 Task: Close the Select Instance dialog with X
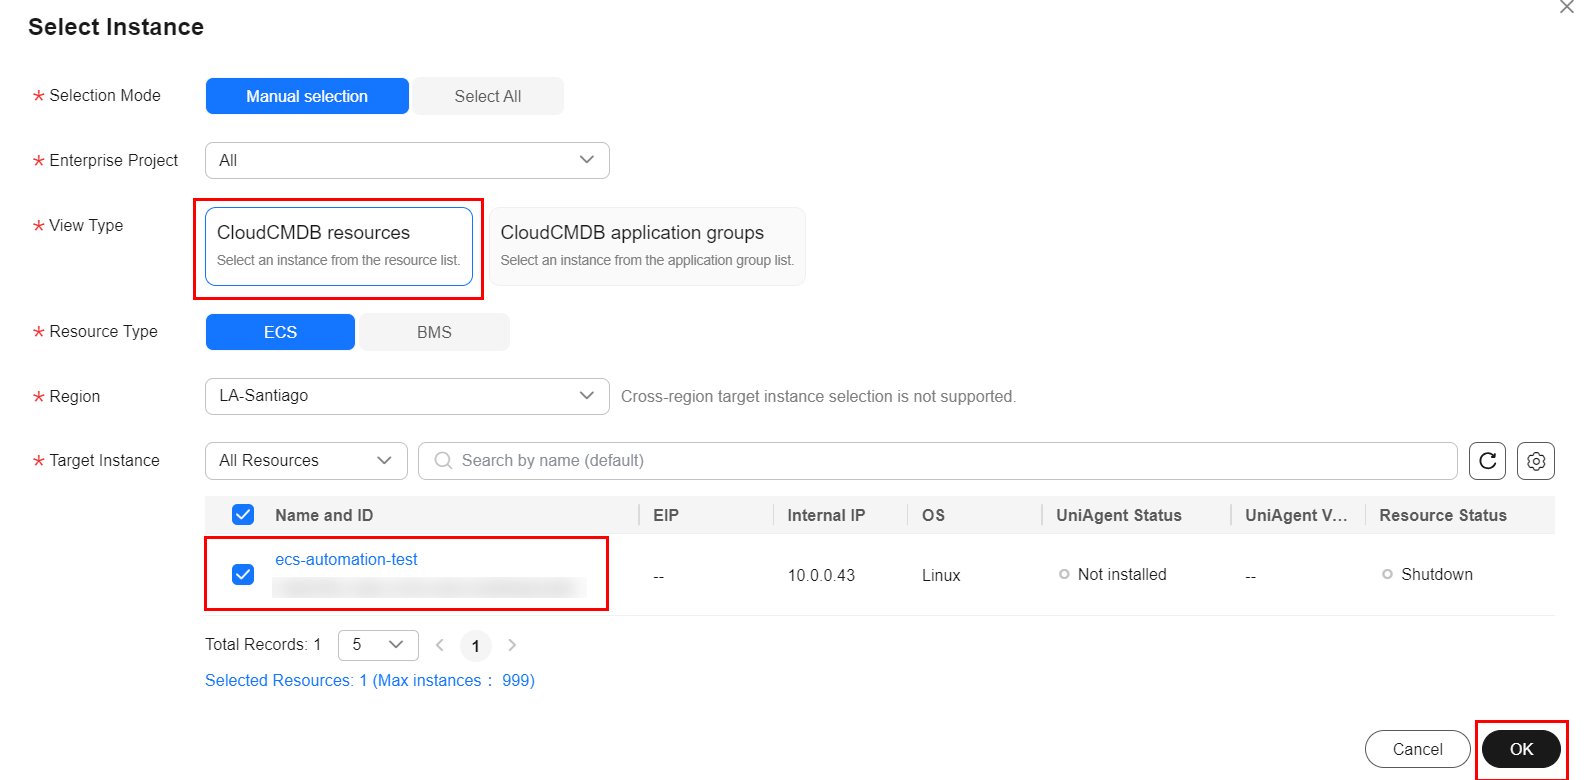click(1566, 7)
